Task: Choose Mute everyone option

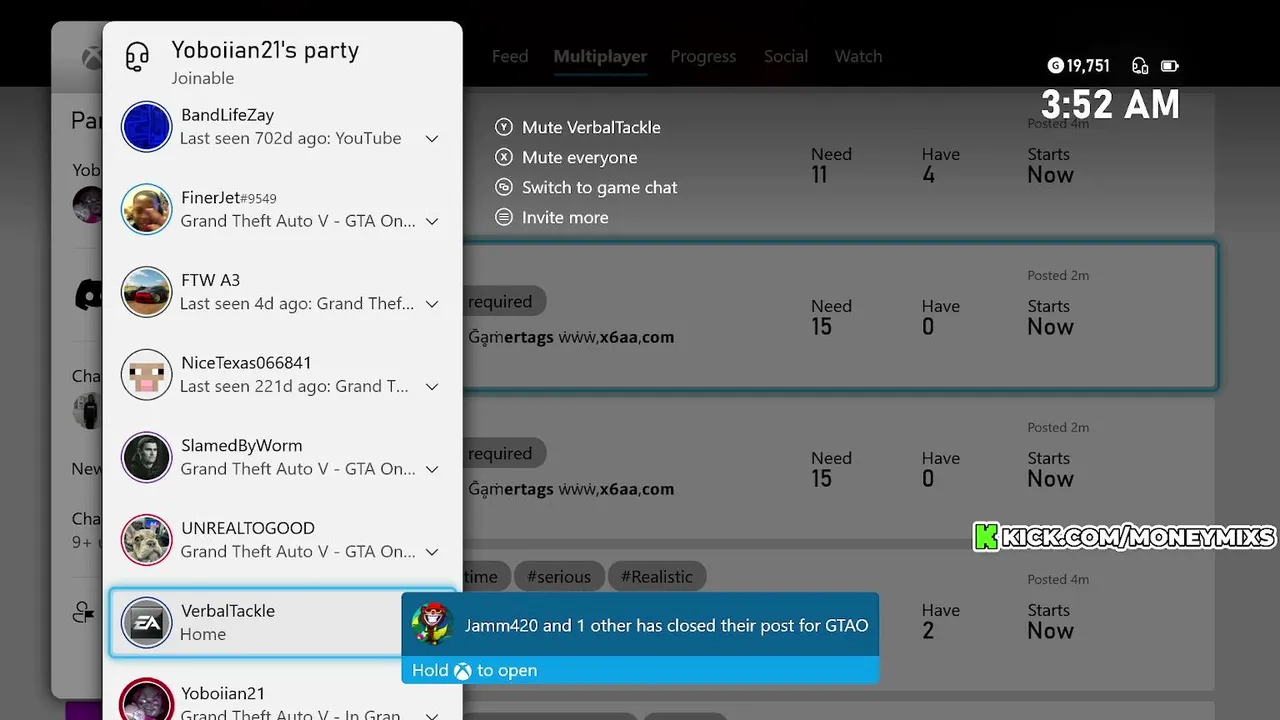Action: point(566,157)
